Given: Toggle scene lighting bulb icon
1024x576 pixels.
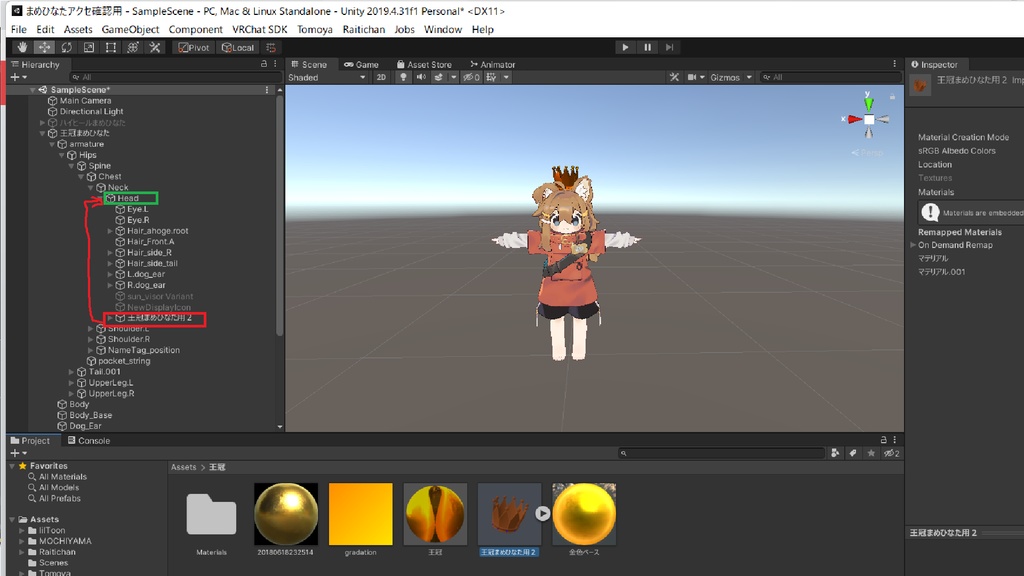Looking at the screenshot, I should pyautogui.click(x=403, y=77).
